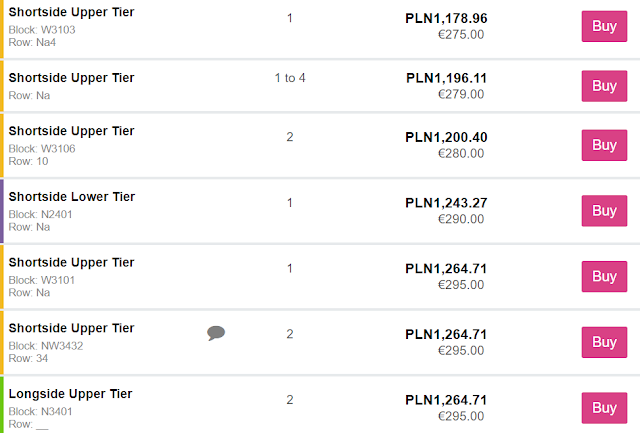
Task: Select the '1 to 4' quantity
Action: (289, 78)
